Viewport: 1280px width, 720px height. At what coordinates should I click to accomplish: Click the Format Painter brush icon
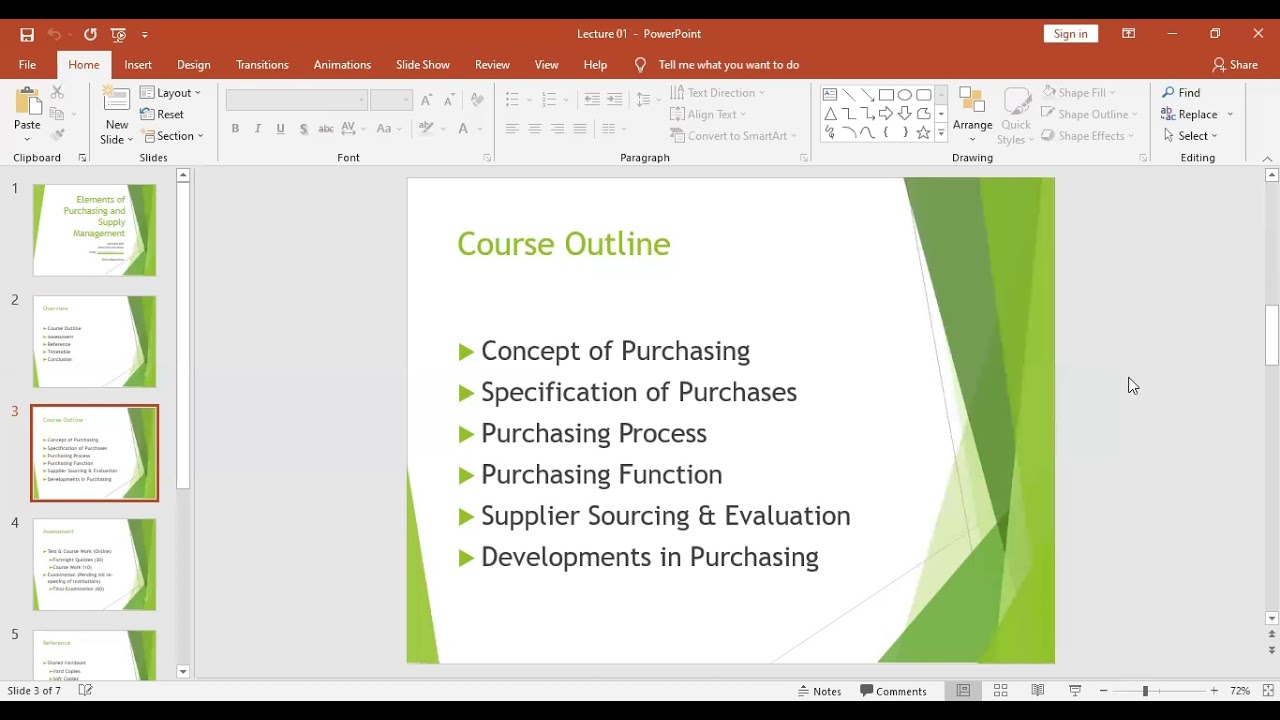57,135
